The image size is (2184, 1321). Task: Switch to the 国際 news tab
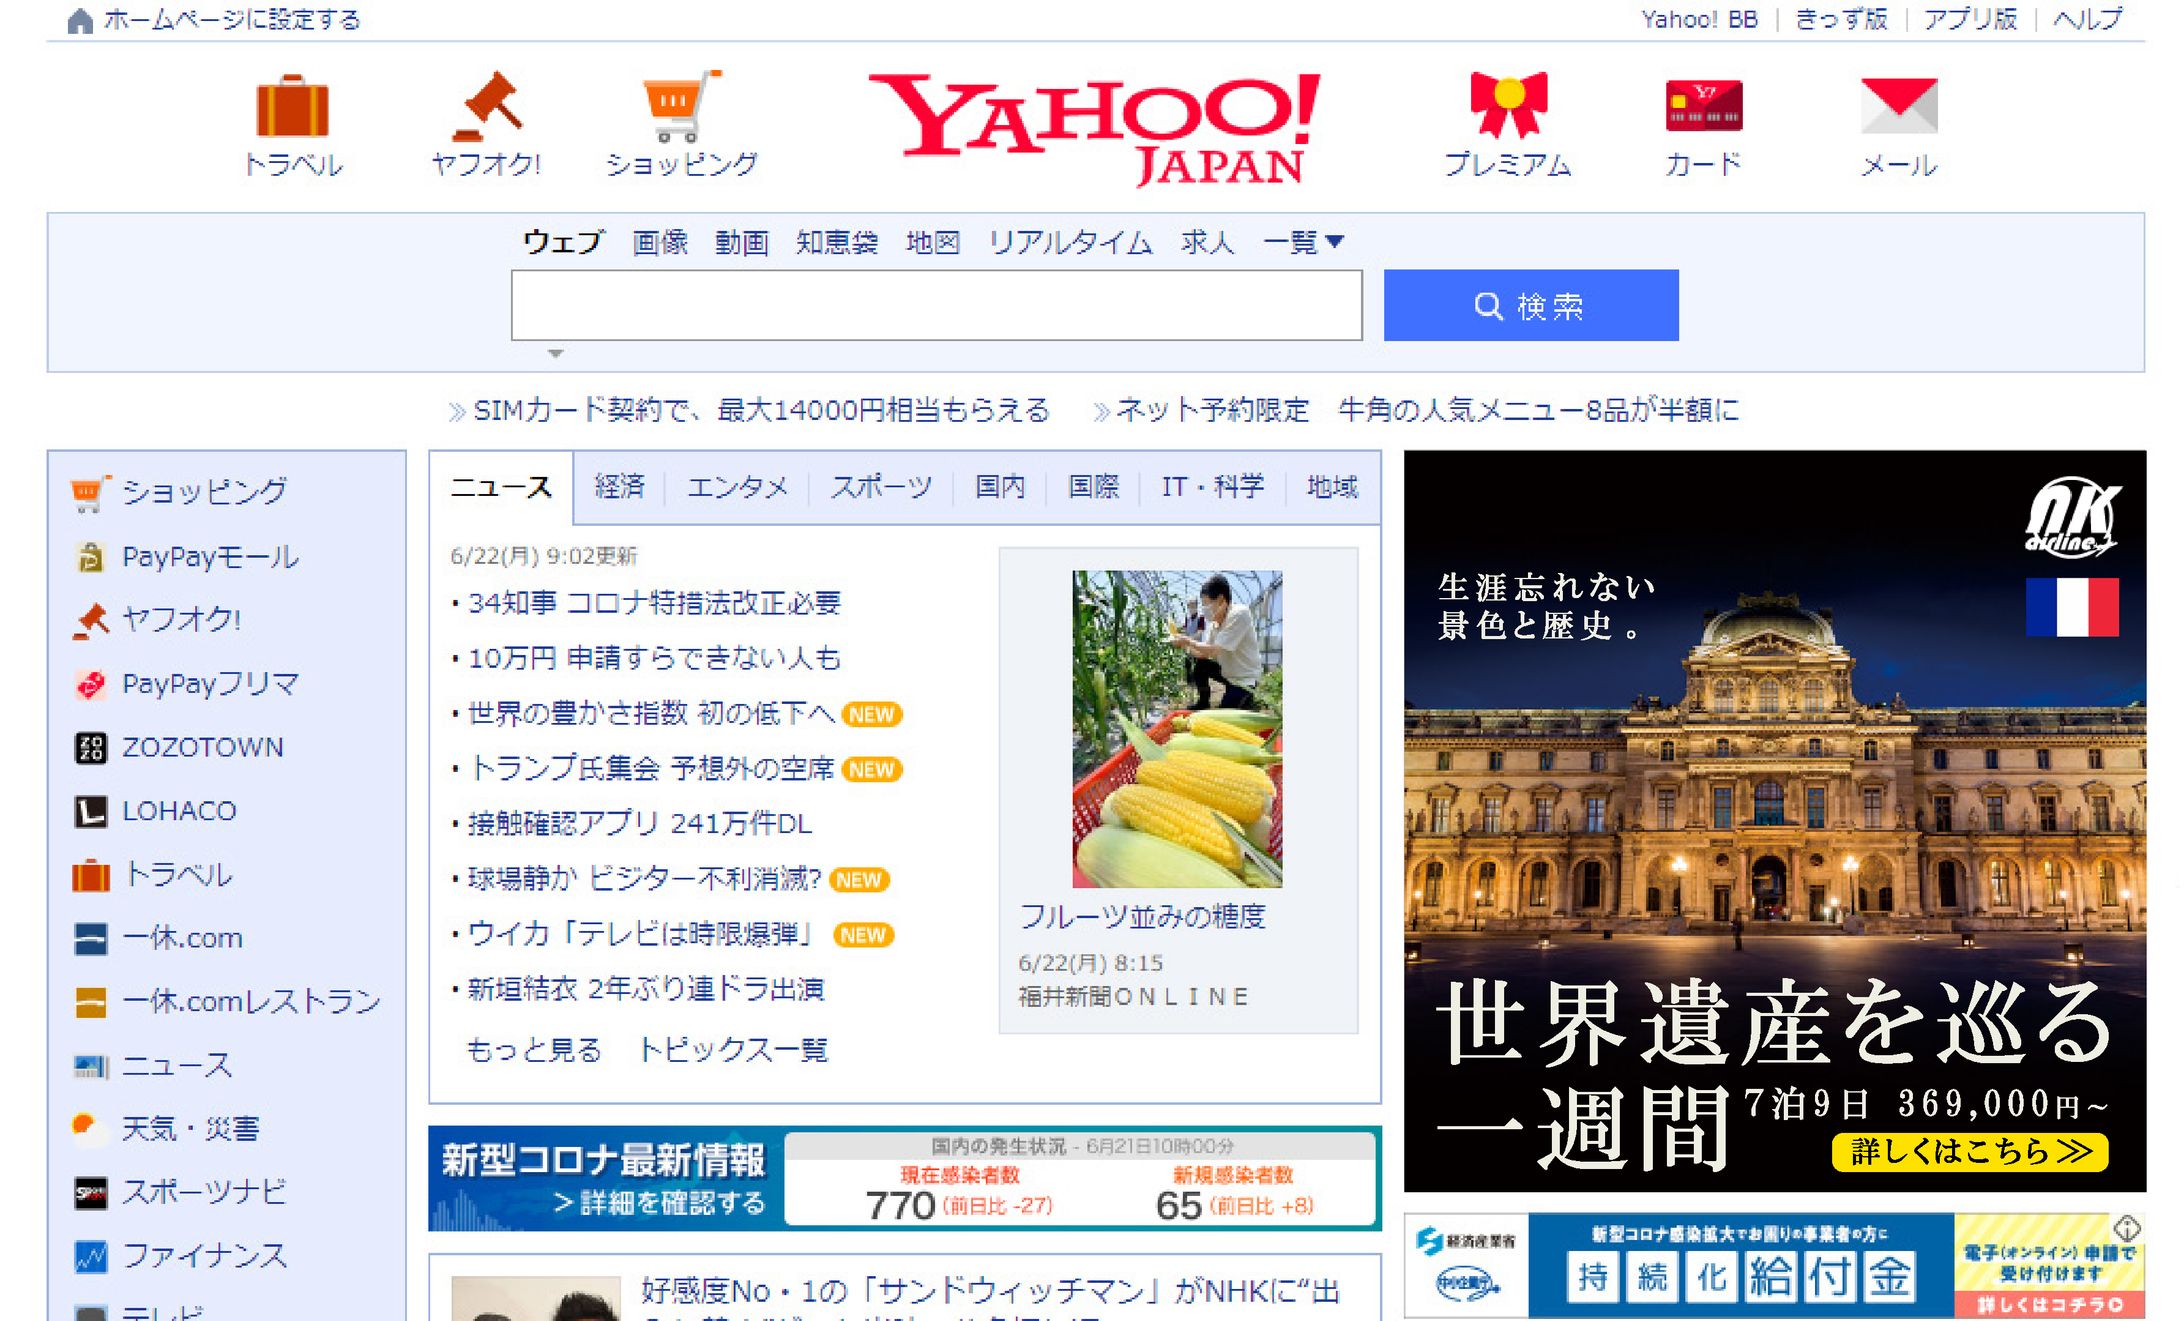pyautogui.click(x=1093, y=487)
